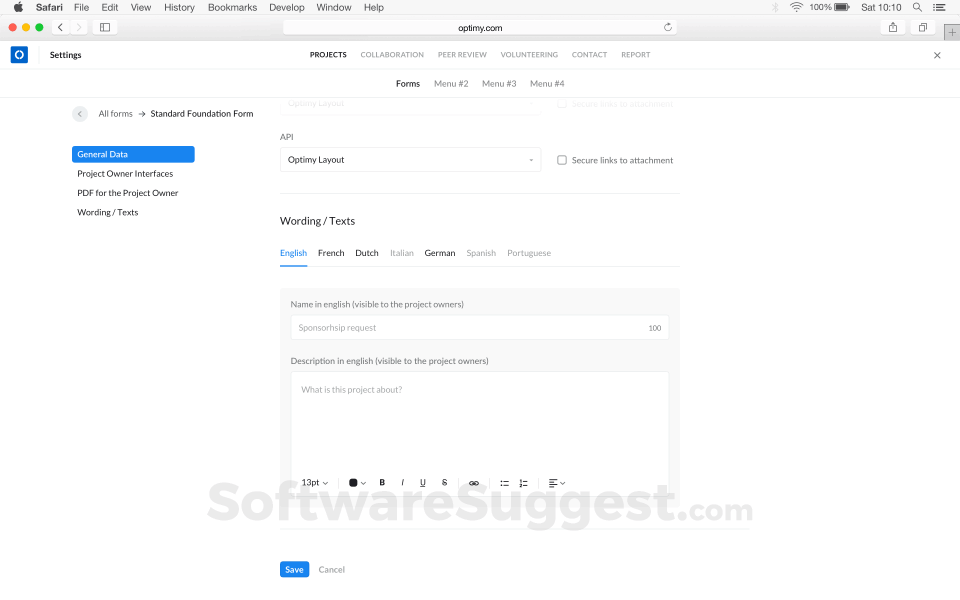Open the COLLABORATION navigation tab

coord(392,54)
